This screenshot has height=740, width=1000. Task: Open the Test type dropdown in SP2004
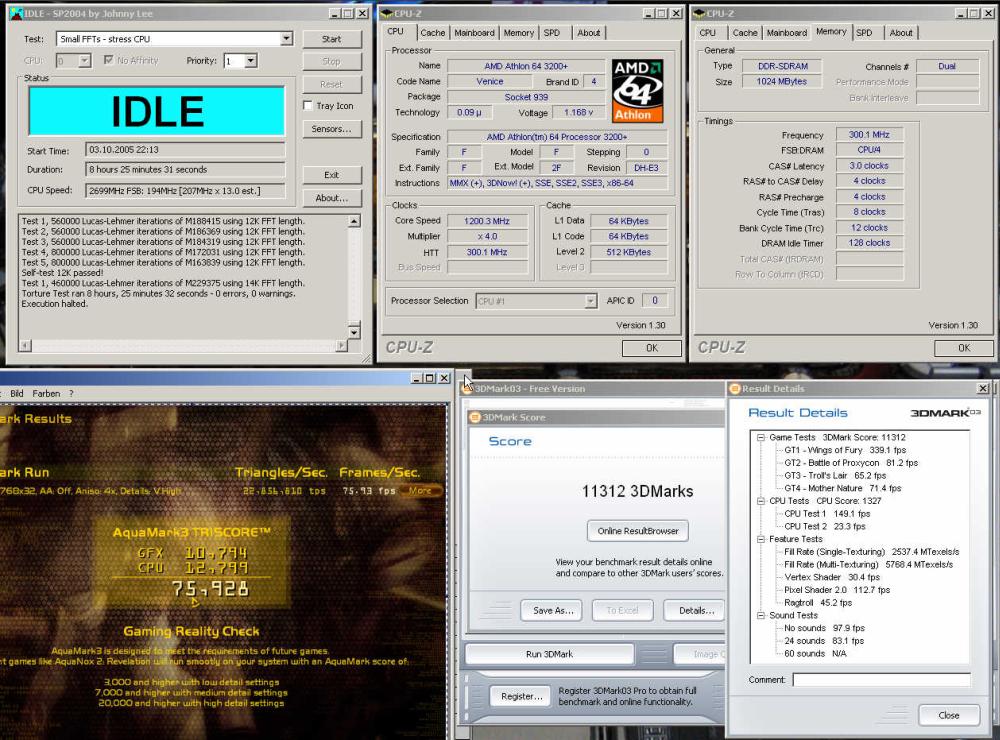[x=286, y=39]
